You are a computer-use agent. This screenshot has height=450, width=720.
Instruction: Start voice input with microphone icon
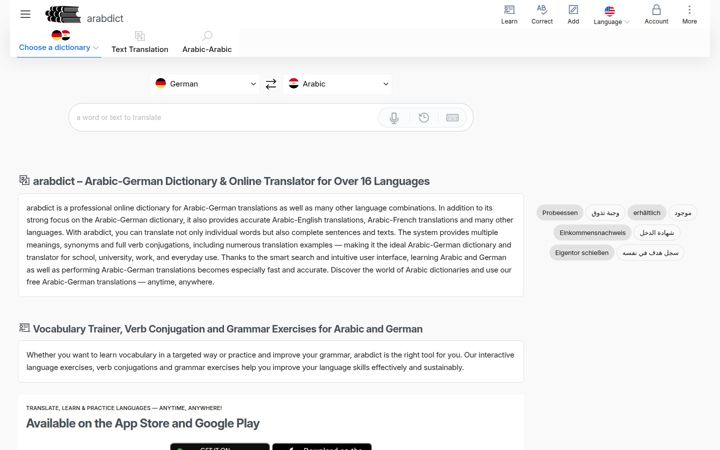(x=394, y=118)
